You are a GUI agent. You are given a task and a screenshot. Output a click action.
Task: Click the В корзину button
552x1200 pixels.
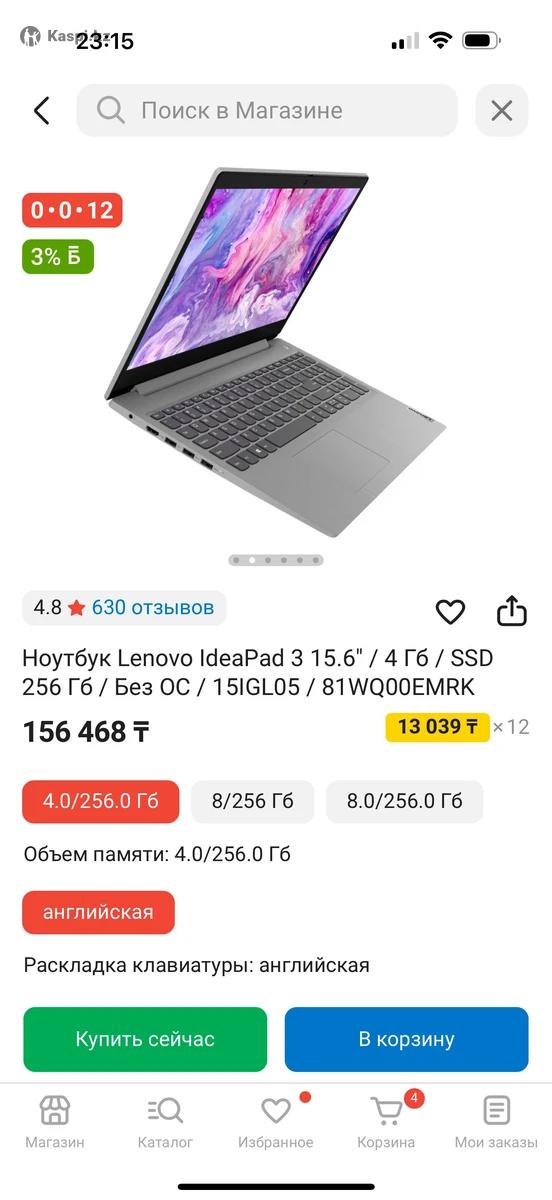[406, 1039]
